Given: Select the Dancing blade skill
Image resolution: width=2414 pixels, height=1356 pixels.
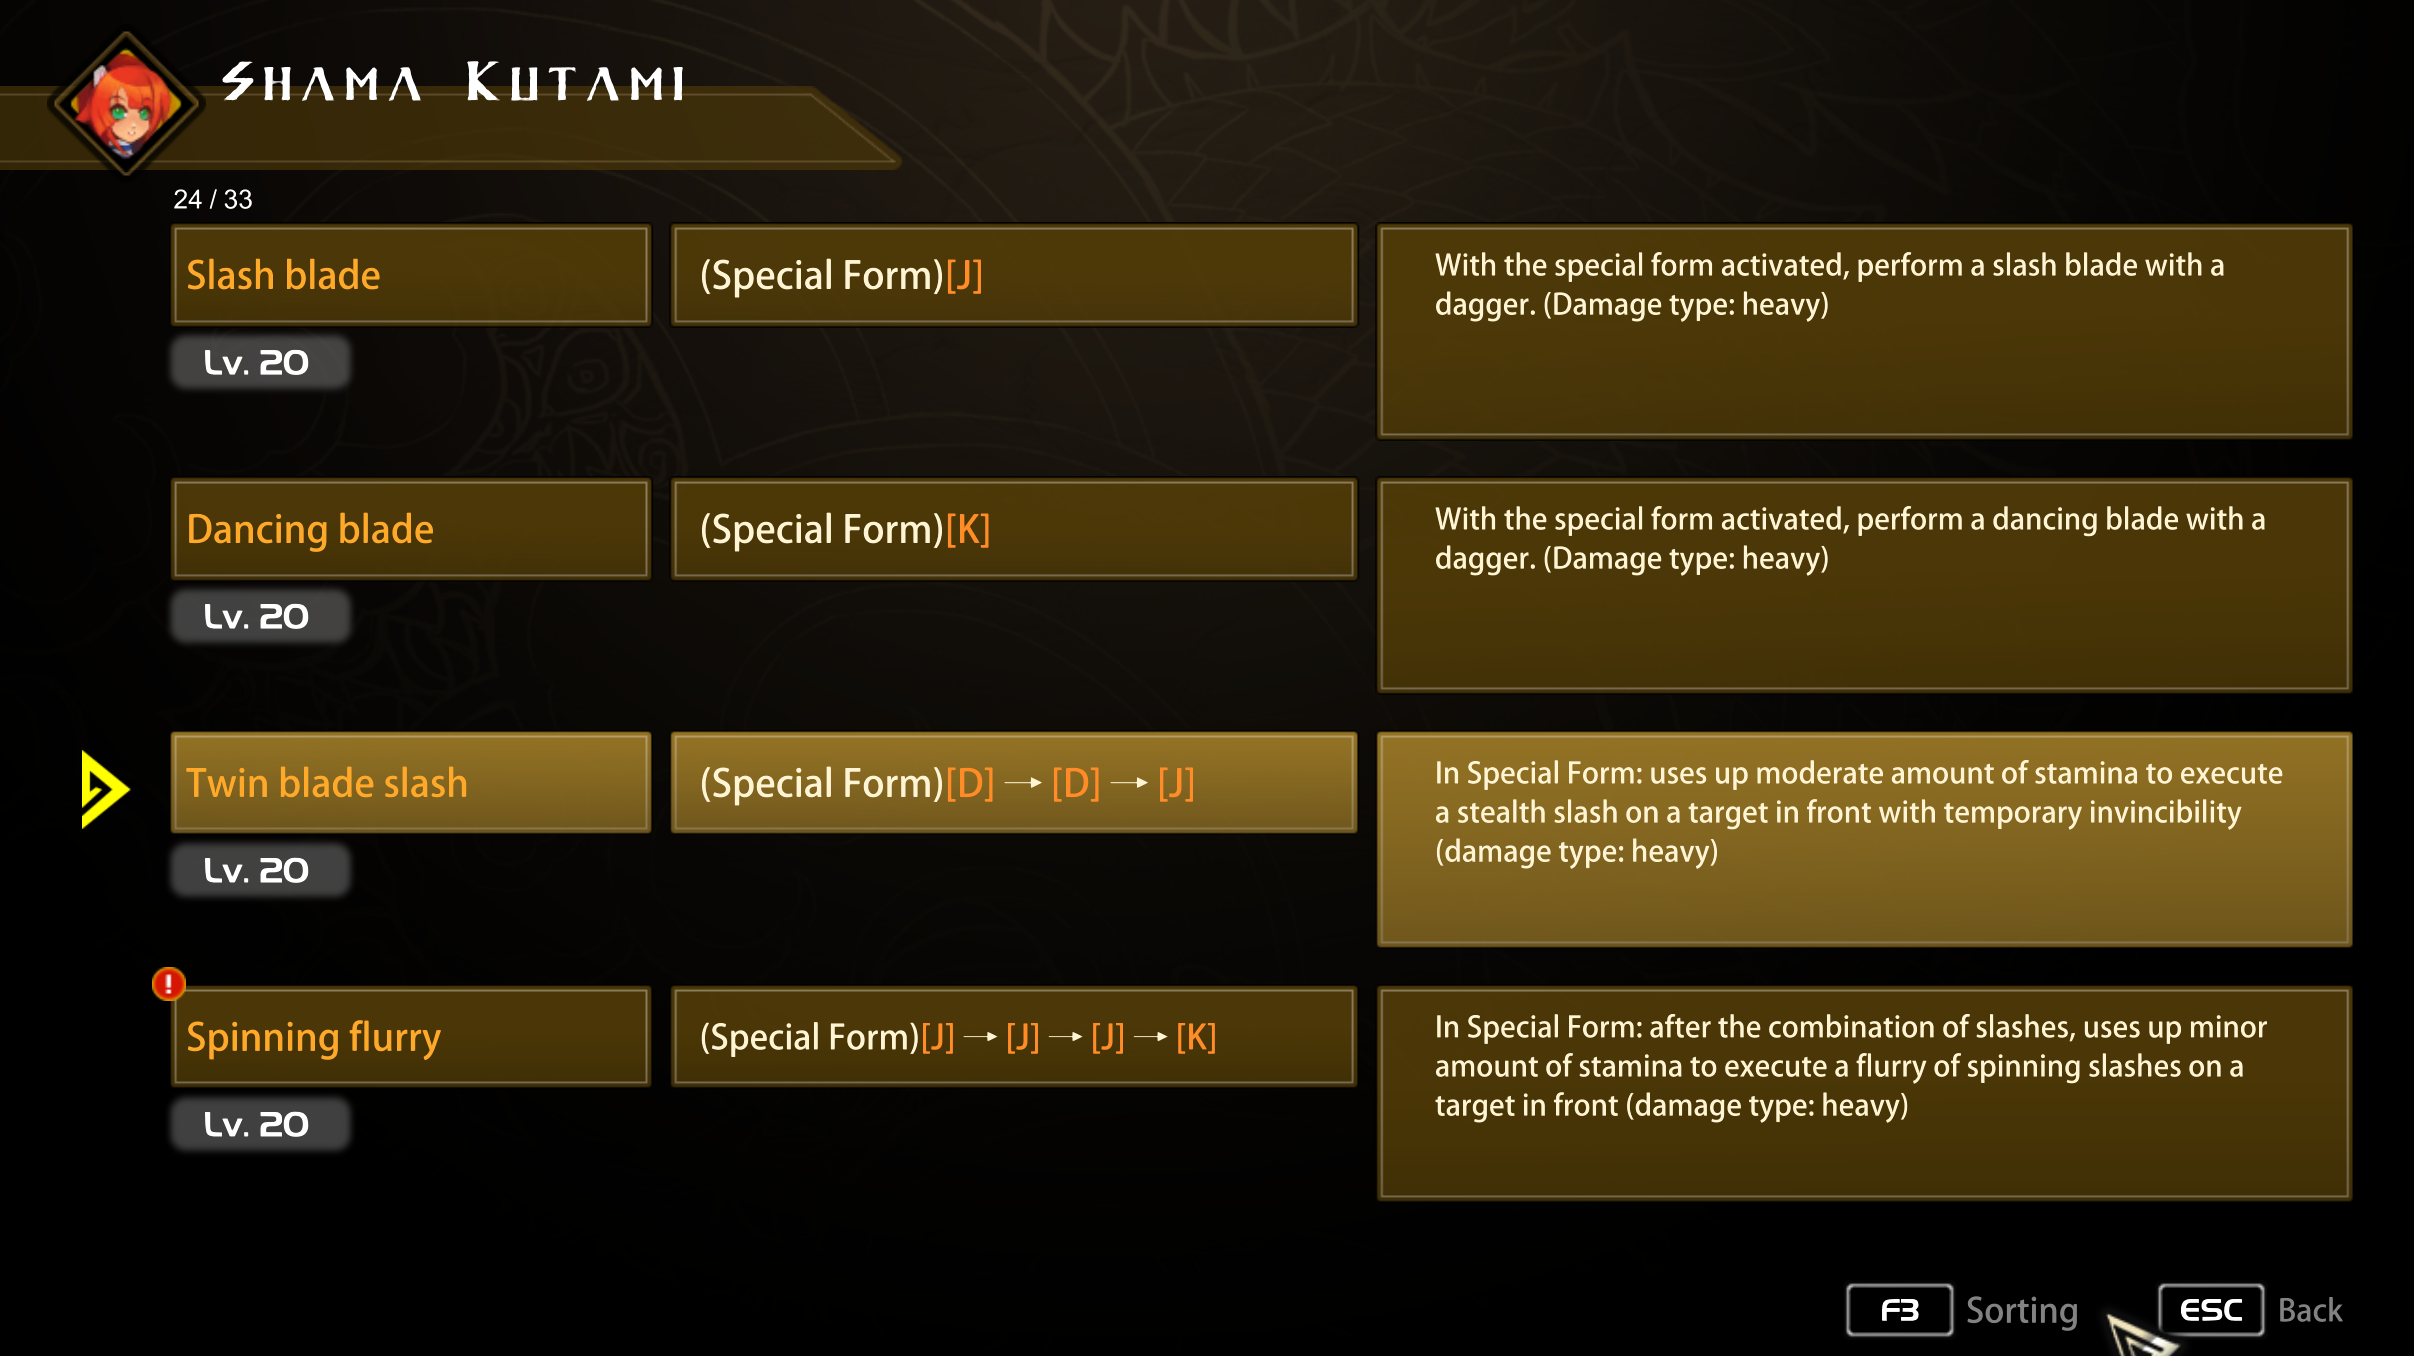Looking at the screenshot, I should pyautogui.click(x=411, y=529).
